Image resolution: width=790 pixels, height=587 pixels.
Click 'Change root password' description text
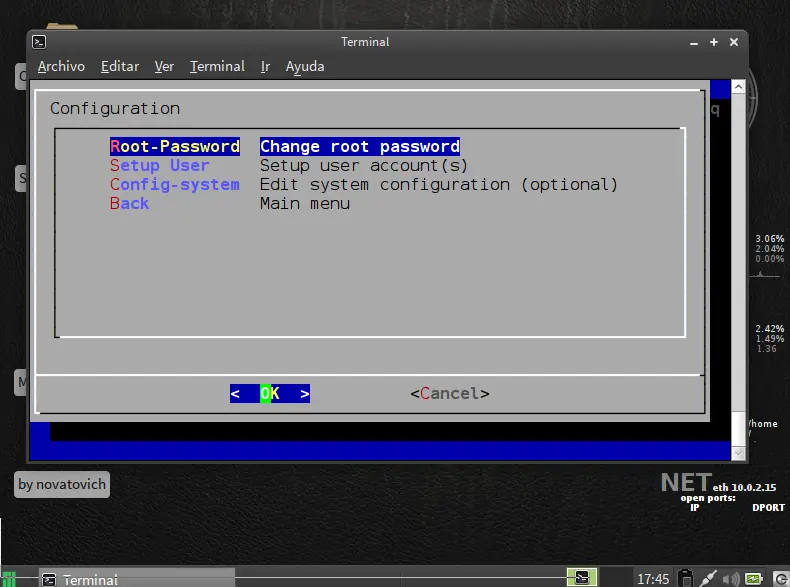(360, 147)
